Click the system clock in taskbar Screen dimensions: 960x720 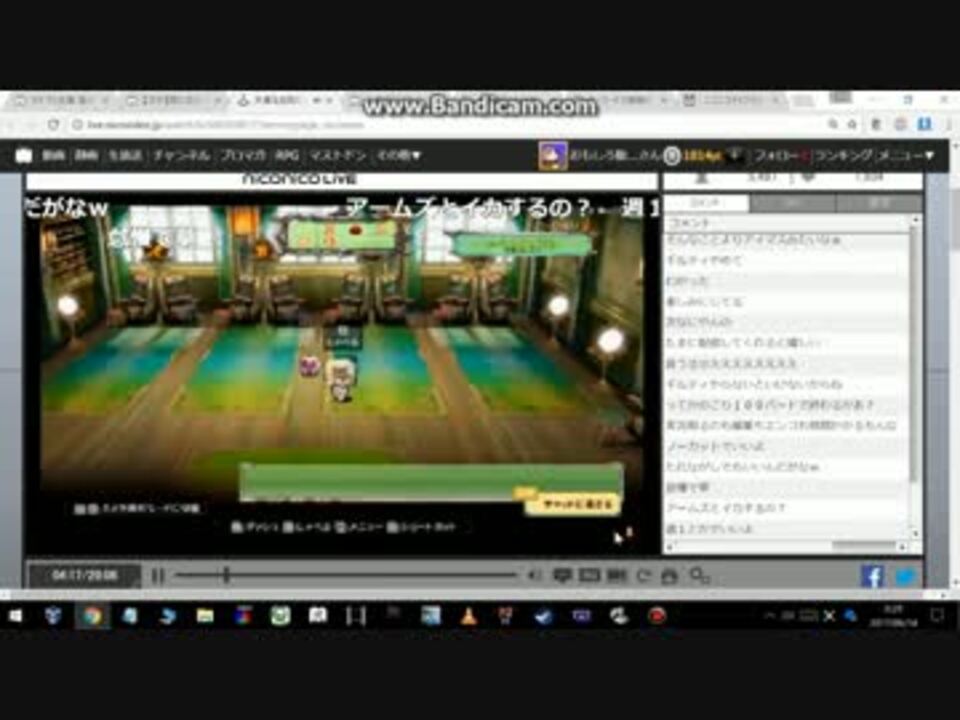(x=892, y=616)
